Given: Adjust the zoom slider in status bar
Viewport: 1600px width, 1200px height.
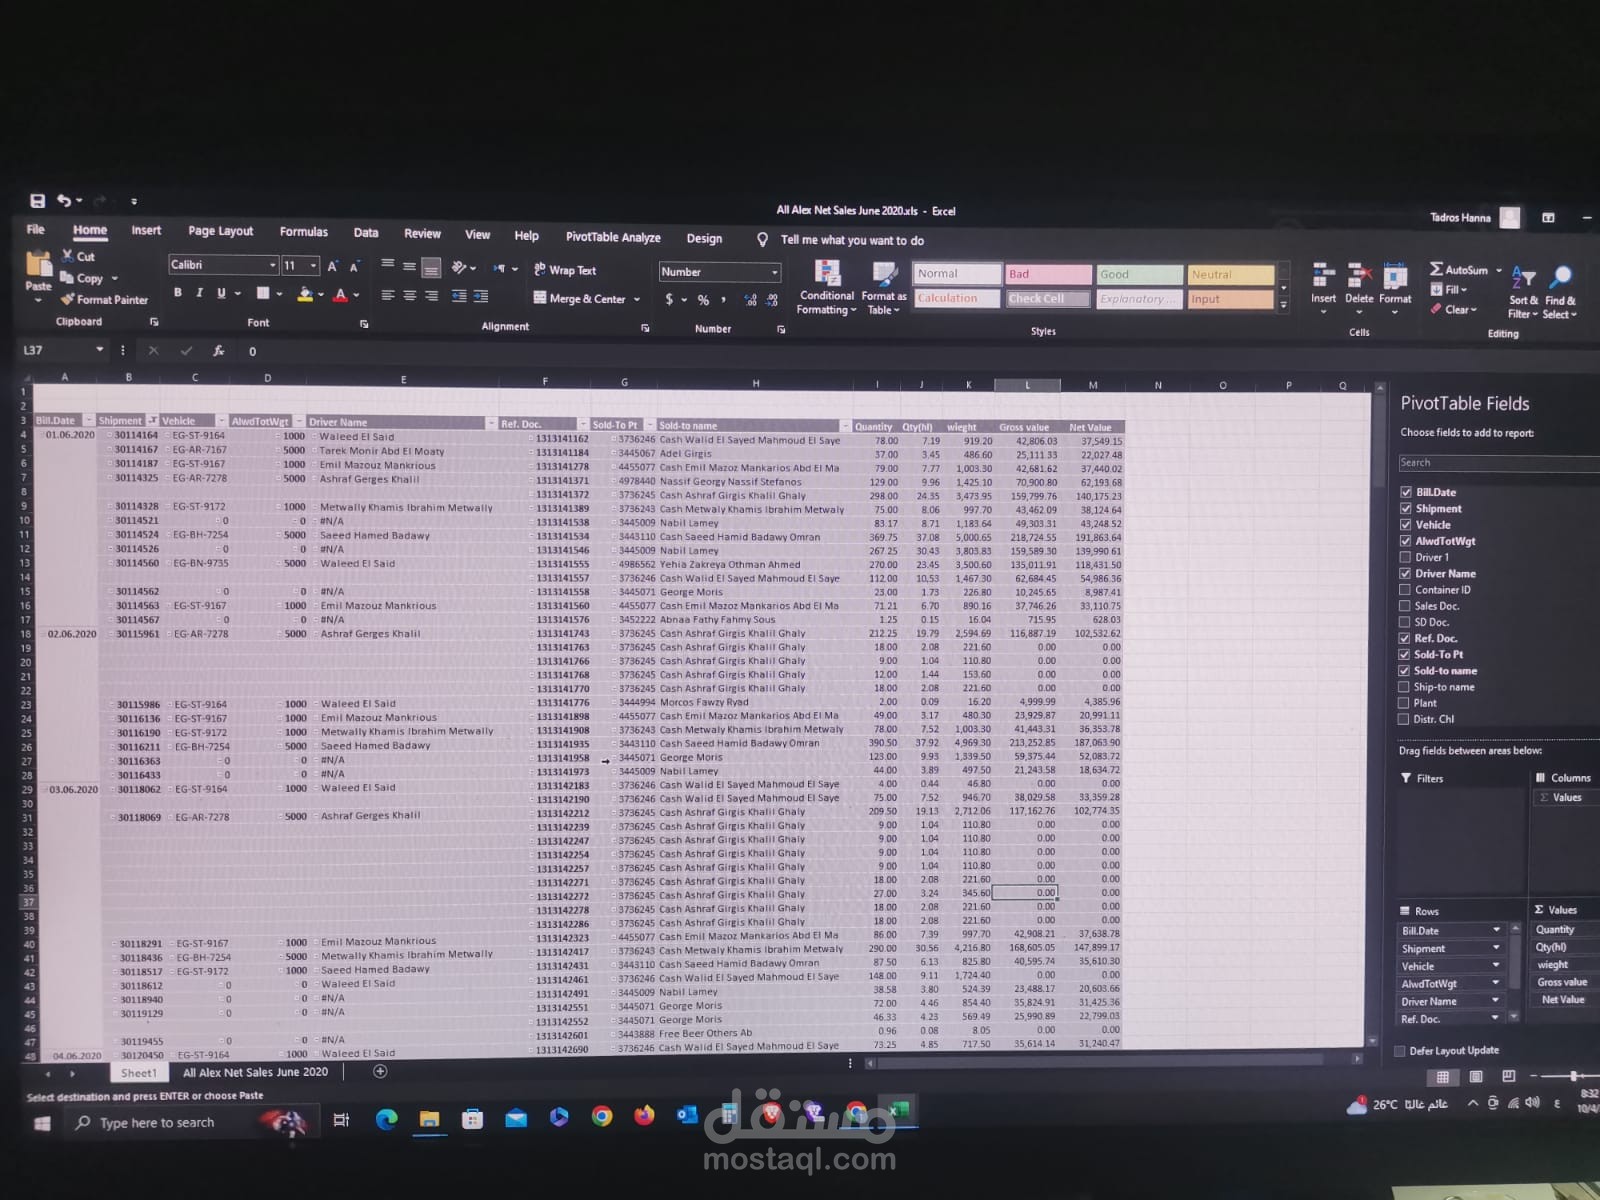Looking at the screenshot, I should coord(1573,1076).
